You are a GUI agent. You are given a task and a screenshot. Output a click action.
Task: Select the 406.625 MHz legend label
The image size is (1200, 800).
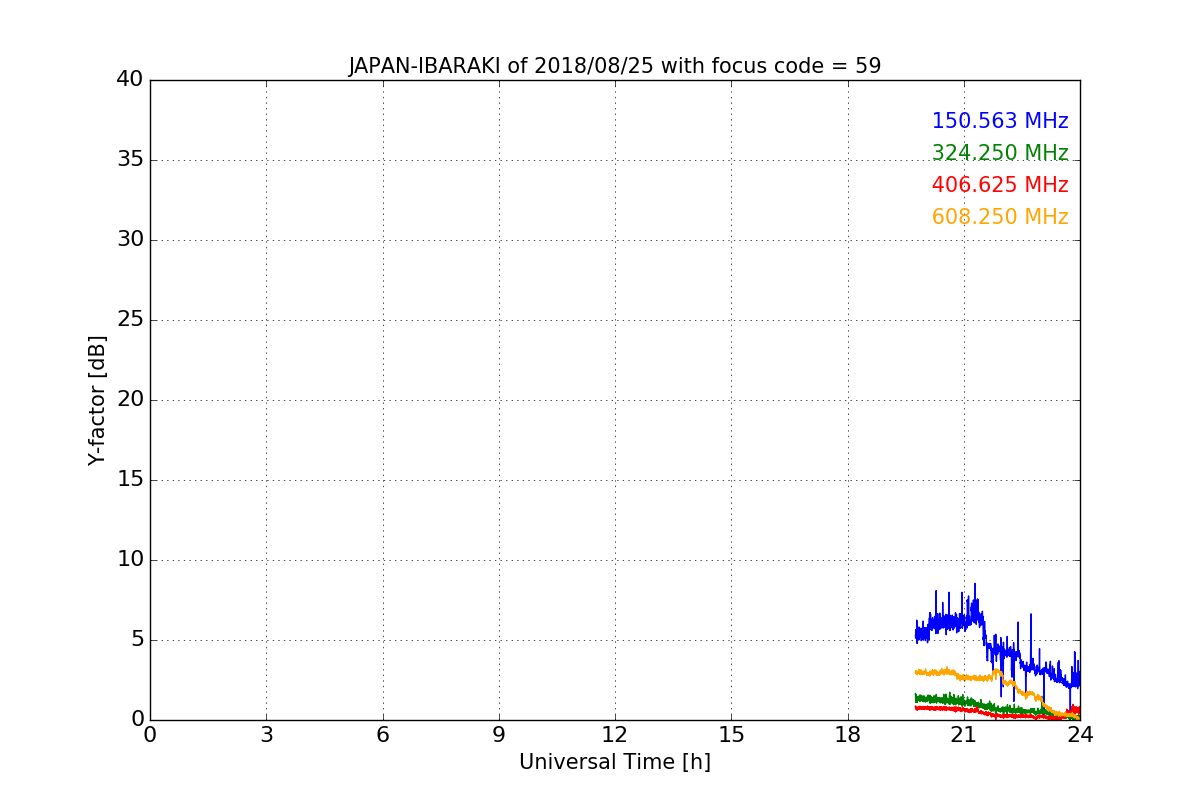tap(1000, 185)
